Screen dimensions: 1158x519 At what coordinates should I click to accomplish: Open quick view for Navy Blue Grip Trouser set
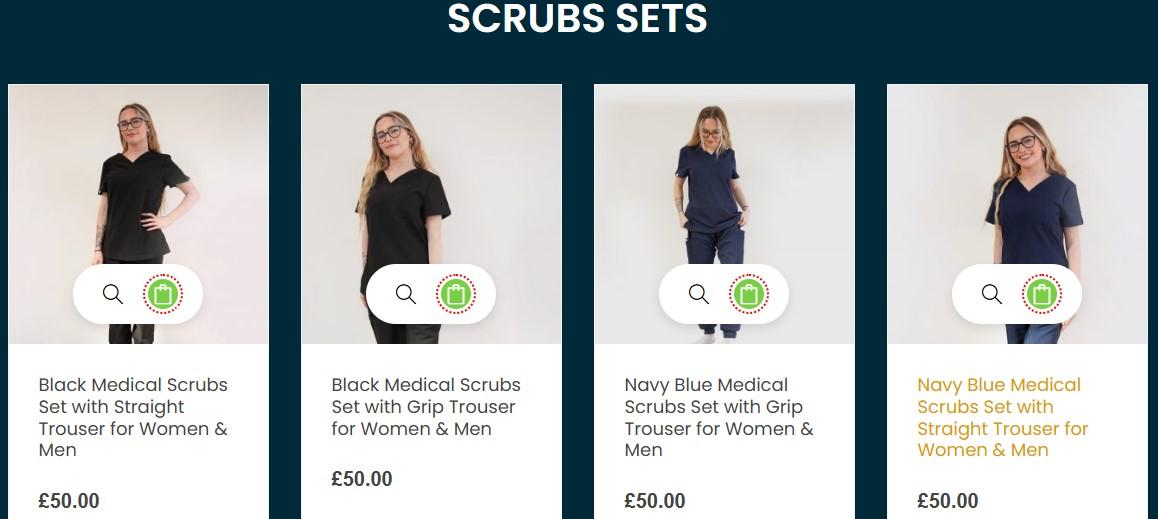[699, 294]
